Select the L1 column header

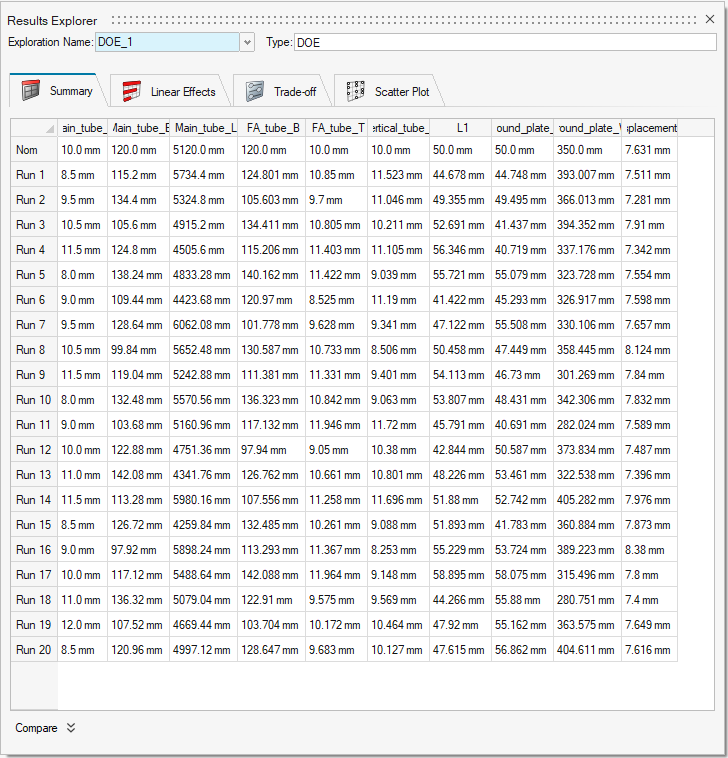tap(461, 128)
